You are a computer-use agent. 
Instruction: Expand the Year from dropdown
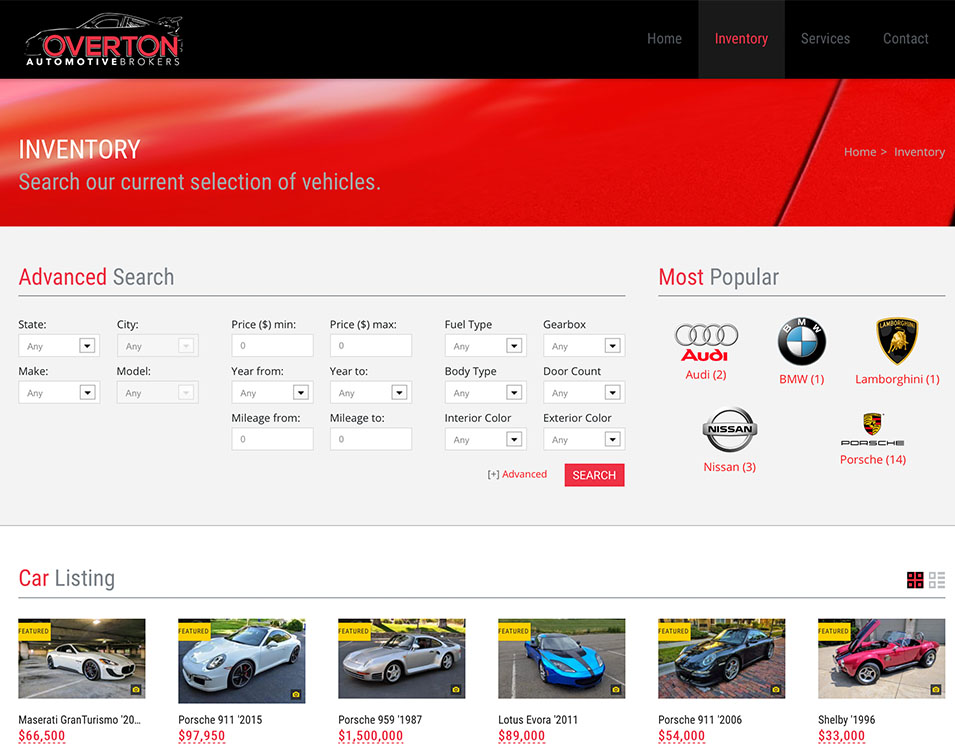(272, 393)
